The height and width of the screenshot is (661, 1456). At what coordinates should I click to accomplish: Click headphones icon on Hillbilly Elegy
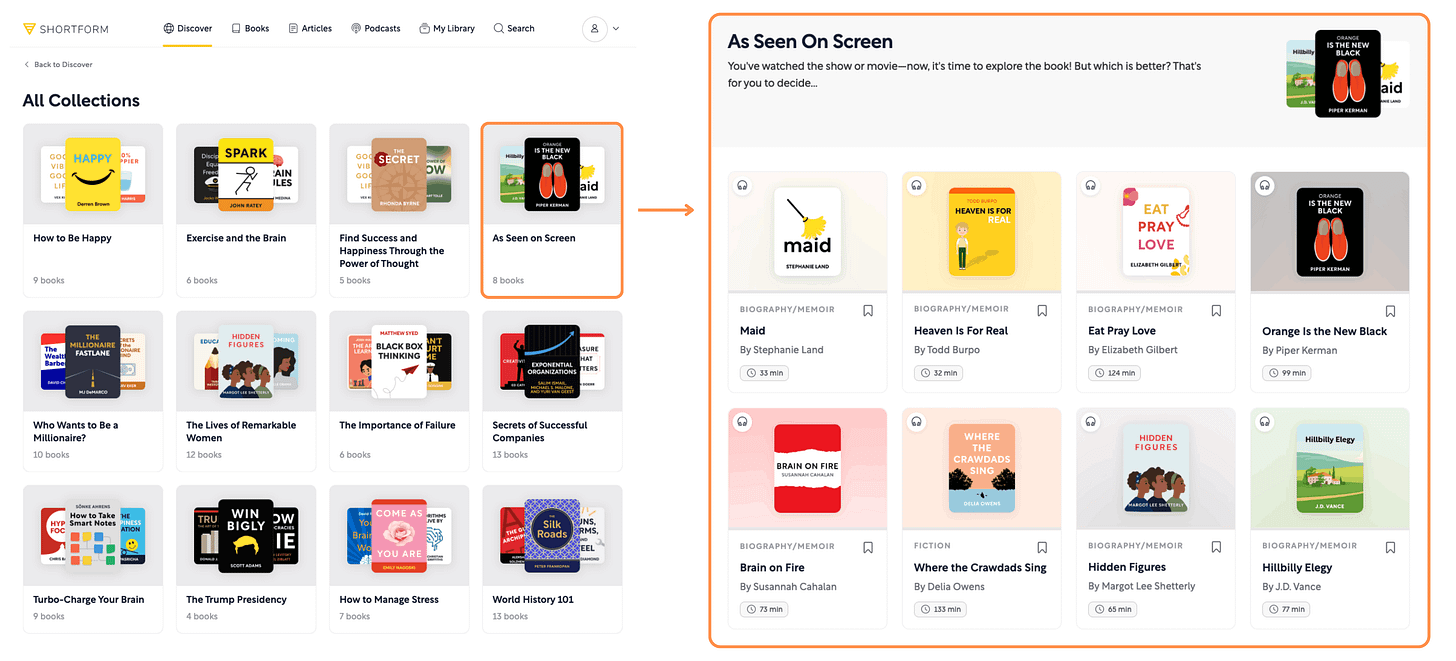[1264, 422]
